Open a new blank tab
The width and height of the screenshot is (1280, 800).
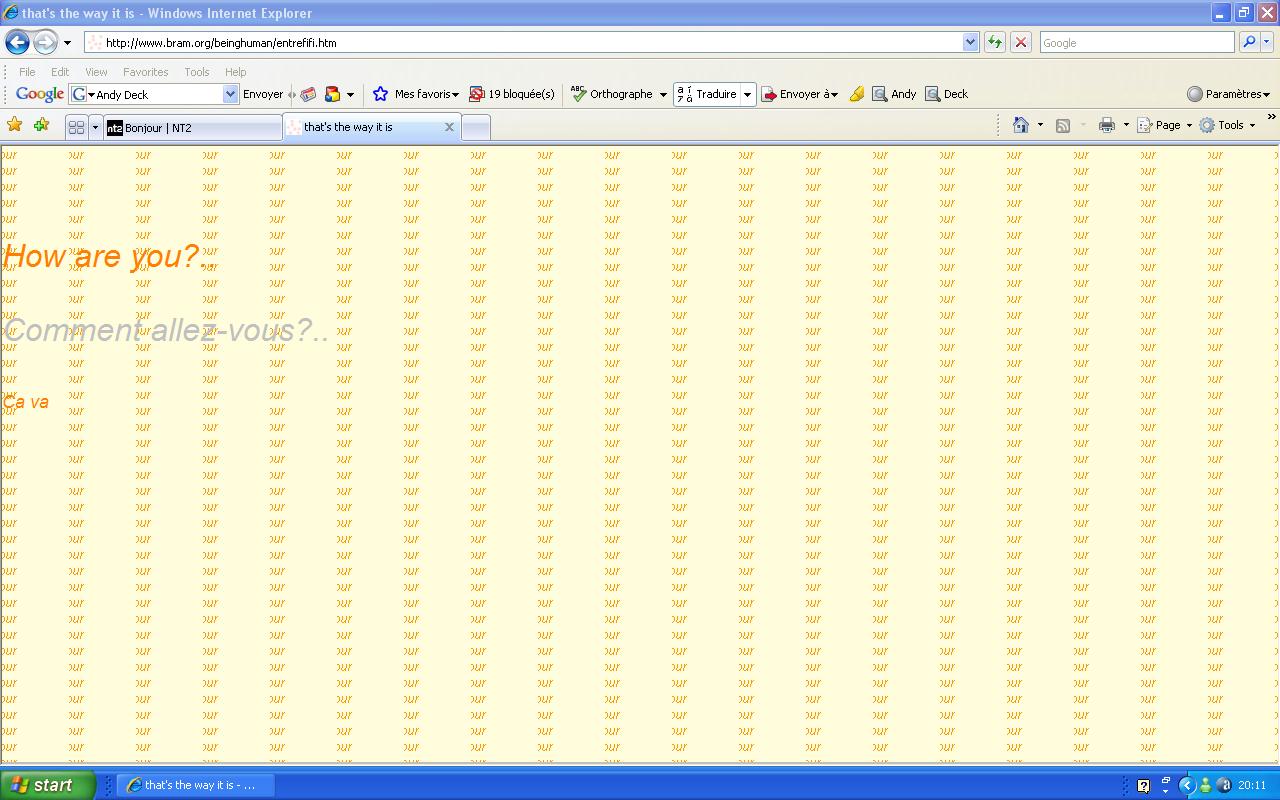476,127
